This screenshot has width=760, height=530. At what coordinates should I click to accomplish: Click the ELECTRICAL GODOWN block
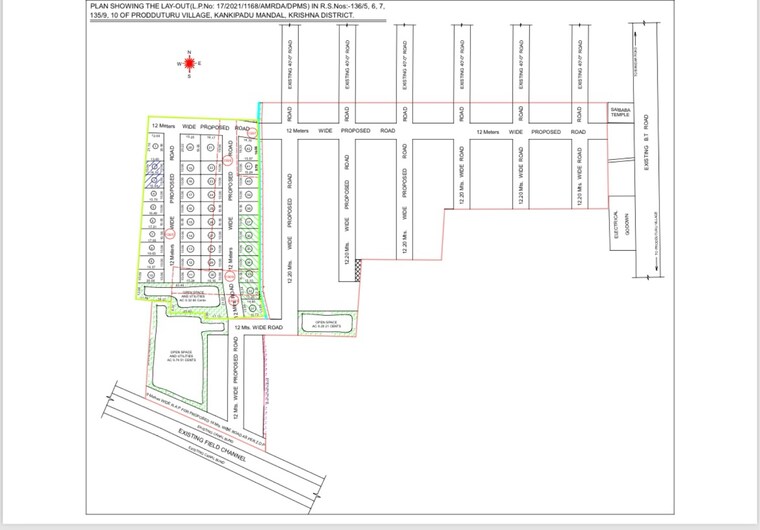click(622, 224)
